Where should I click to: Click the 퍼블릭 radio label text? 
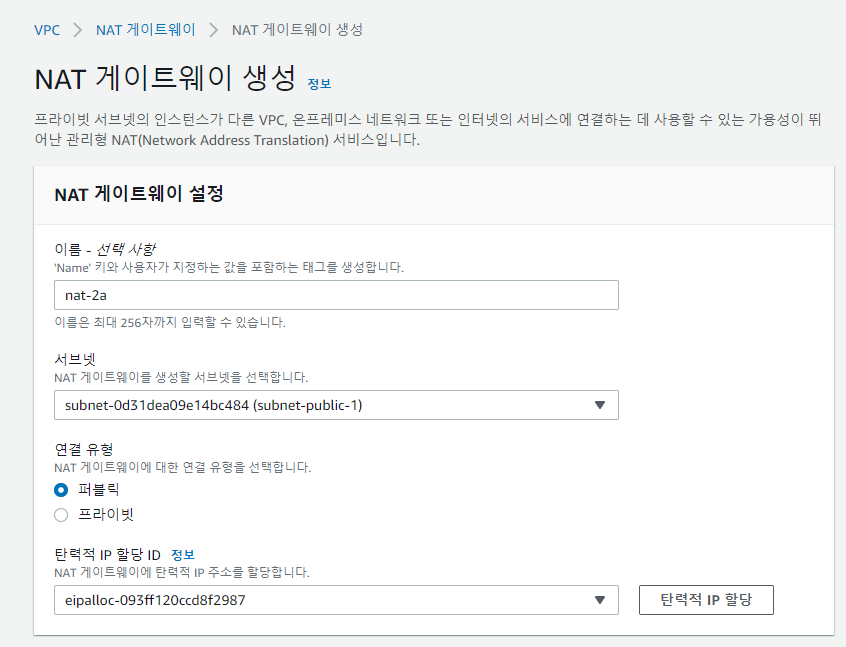coord(99,490)
